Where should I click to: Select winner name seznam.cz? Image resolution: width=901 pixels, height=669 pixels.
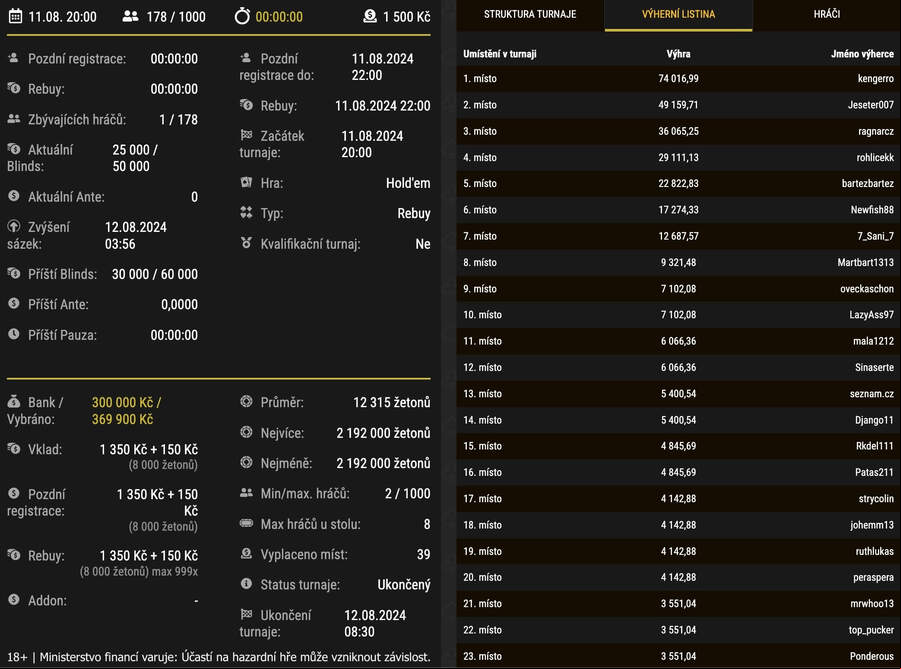(x=872, y=394)
